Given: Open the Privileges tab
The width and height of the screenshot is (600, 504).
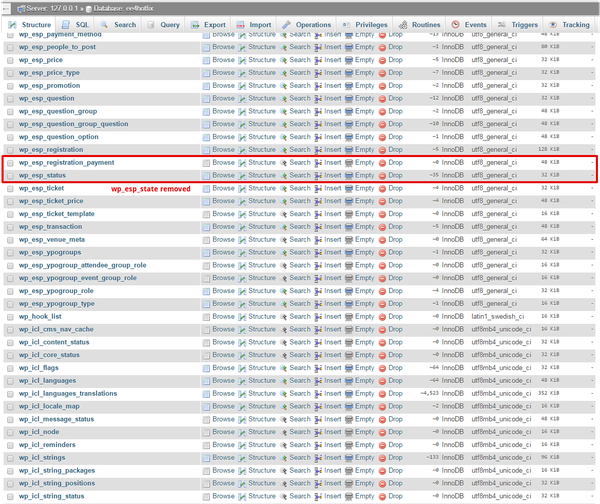Looking at the screenshot, I should point(365,25).
